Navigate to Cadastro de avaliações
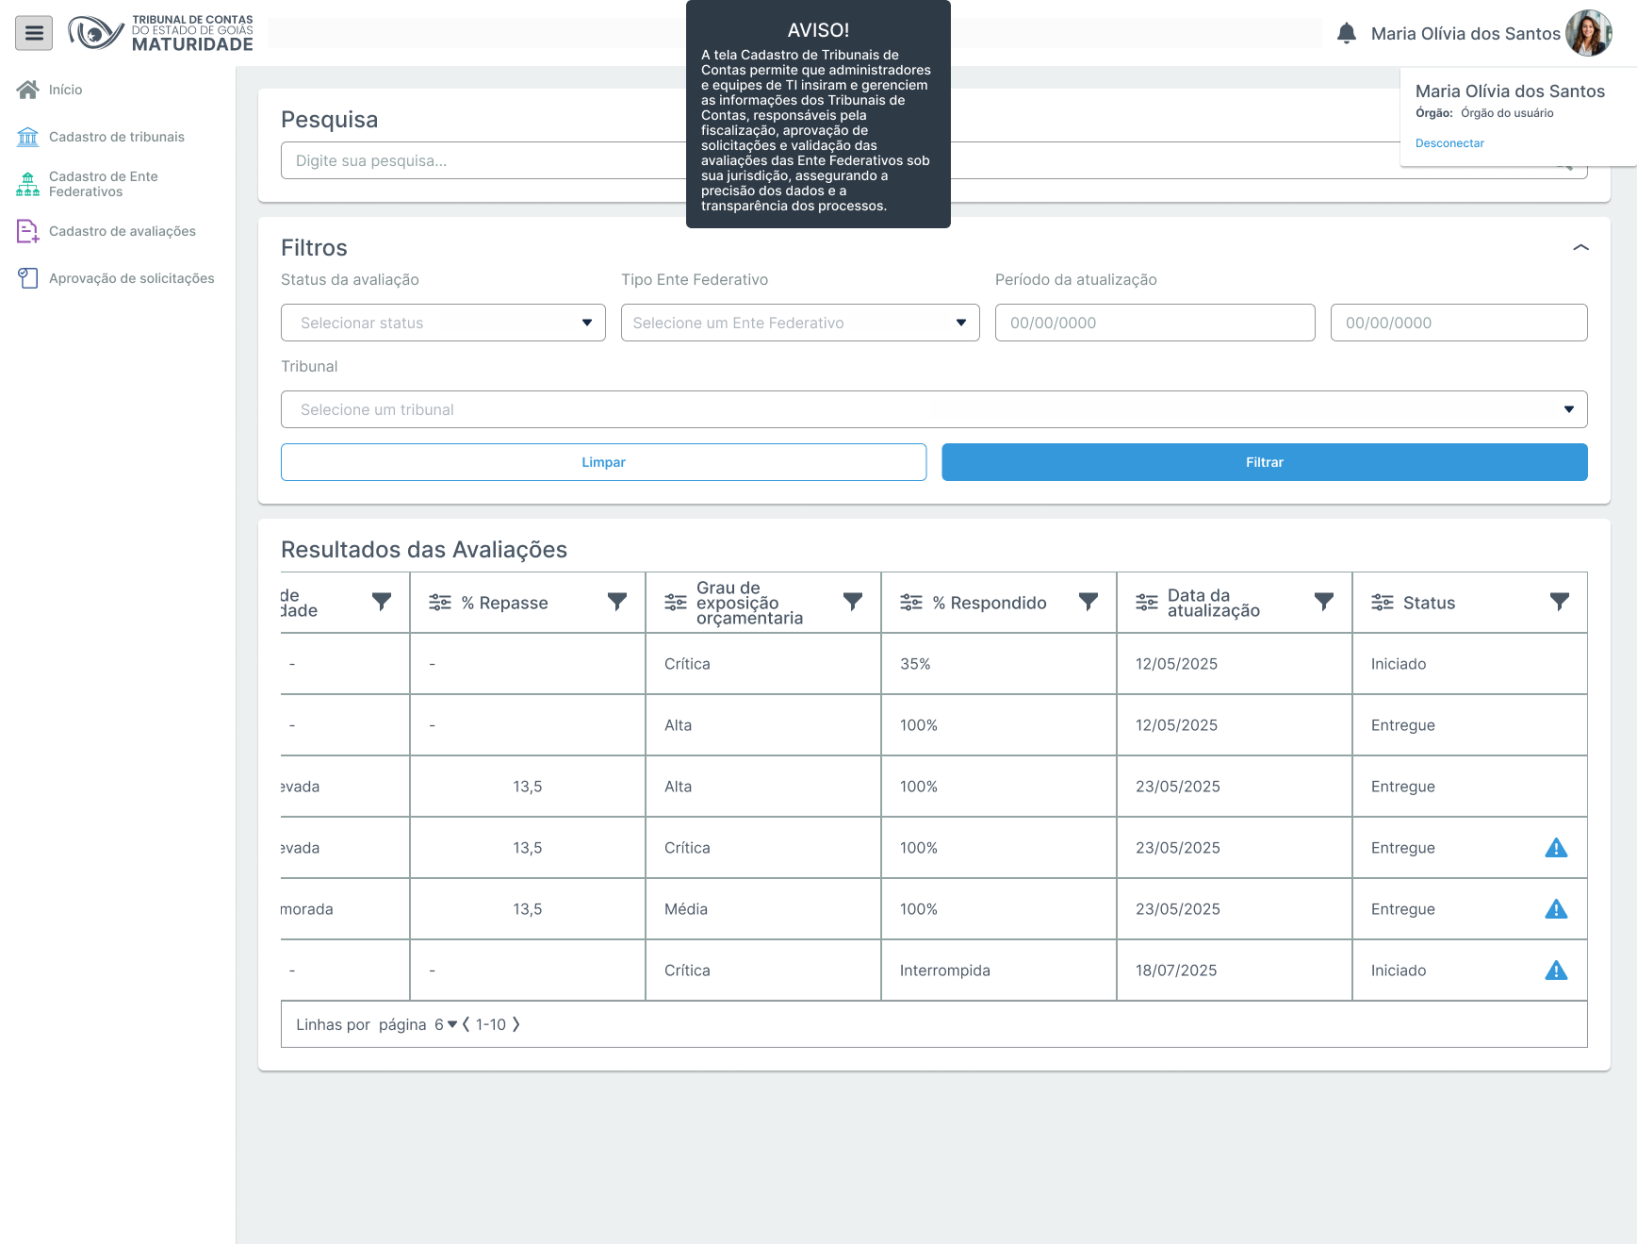Image resolution: width=1637 pixels, height=1244 pixels. (122, 231)
